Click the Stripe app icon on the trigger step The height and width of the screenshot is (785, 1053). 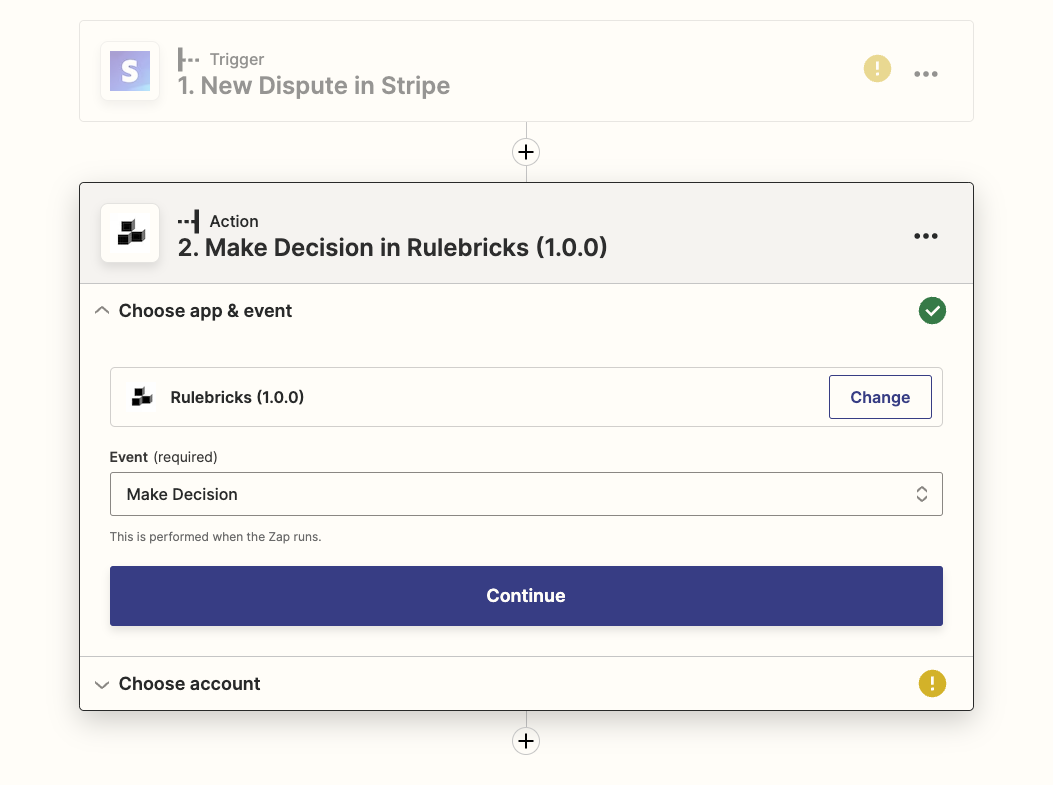coord(129,71)
